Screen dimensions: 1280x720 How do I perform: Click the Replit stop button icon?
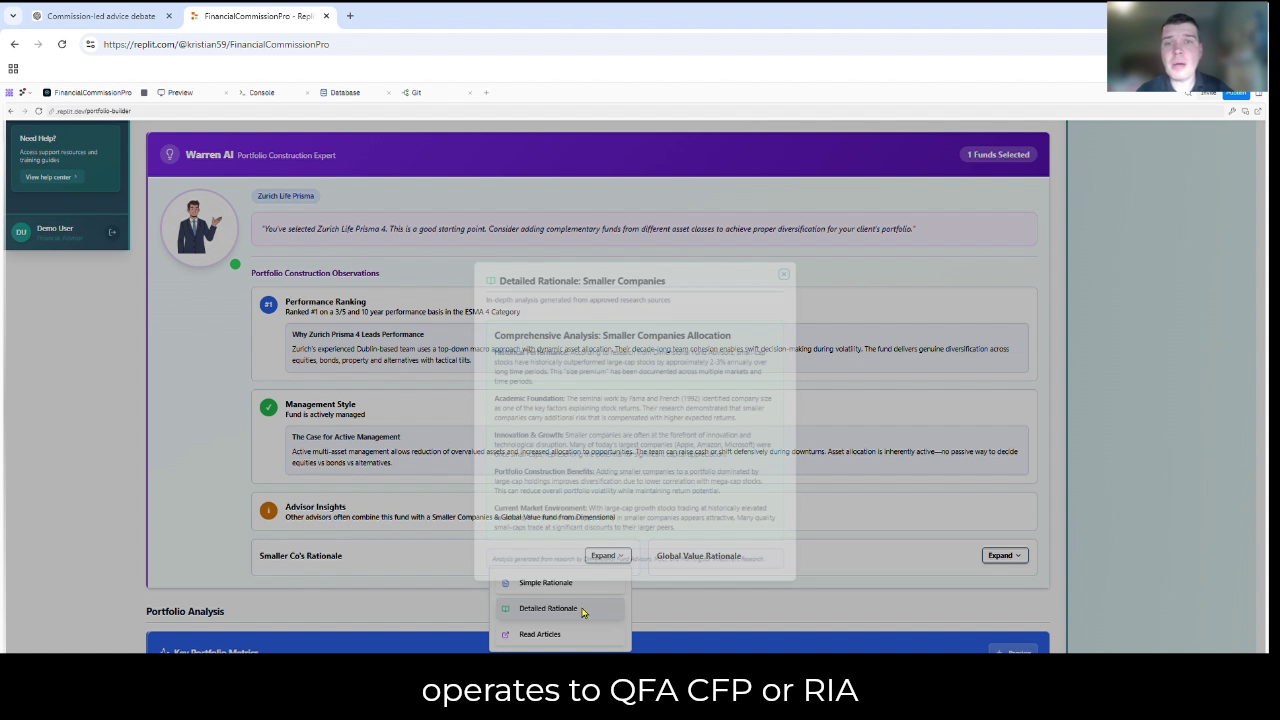coord(144,93)
